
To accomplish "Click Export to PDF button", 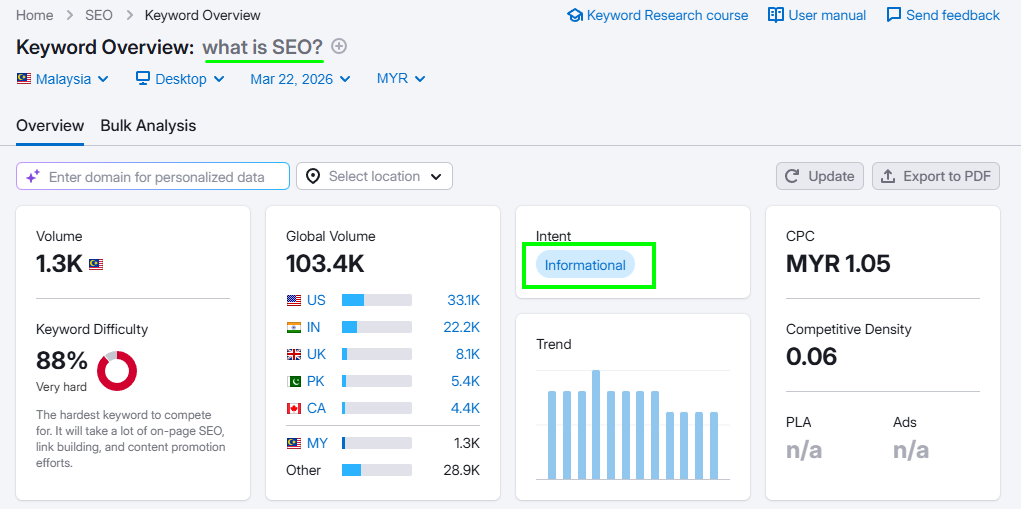I will click(x=936, y=177).
